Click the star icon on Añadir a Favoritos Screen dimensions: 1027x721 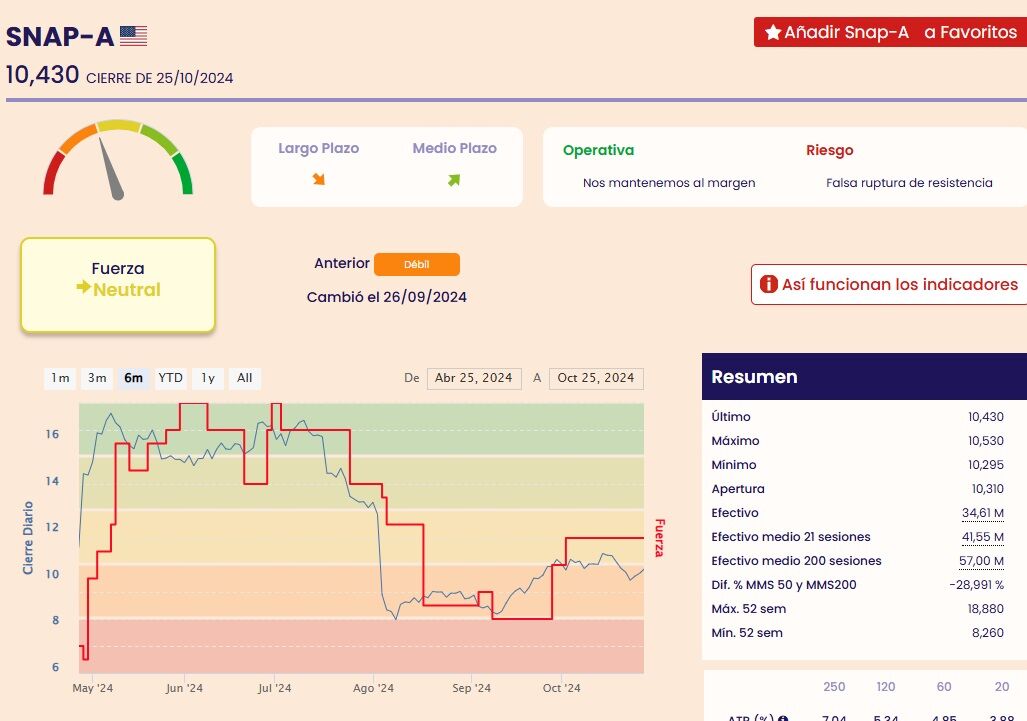click(x=773, y=32)
